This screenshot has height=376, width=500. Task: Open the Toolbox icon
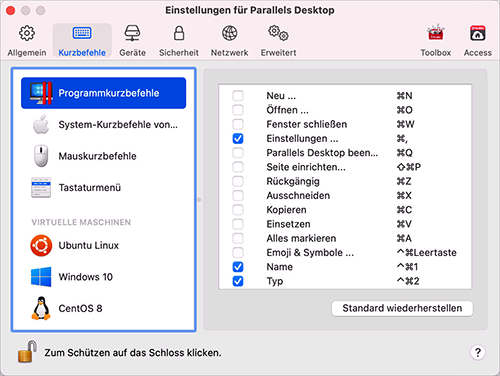(436, 32)
